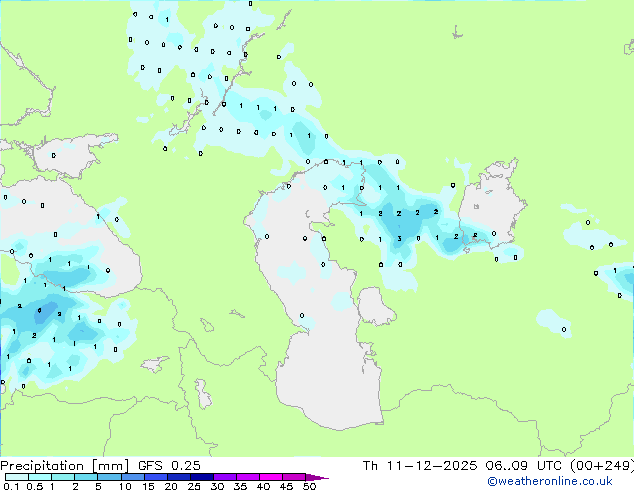The image size is (634, 490).
Task: Click the date 'Th 11-12-2025'
Action: [x=420, y=466]
